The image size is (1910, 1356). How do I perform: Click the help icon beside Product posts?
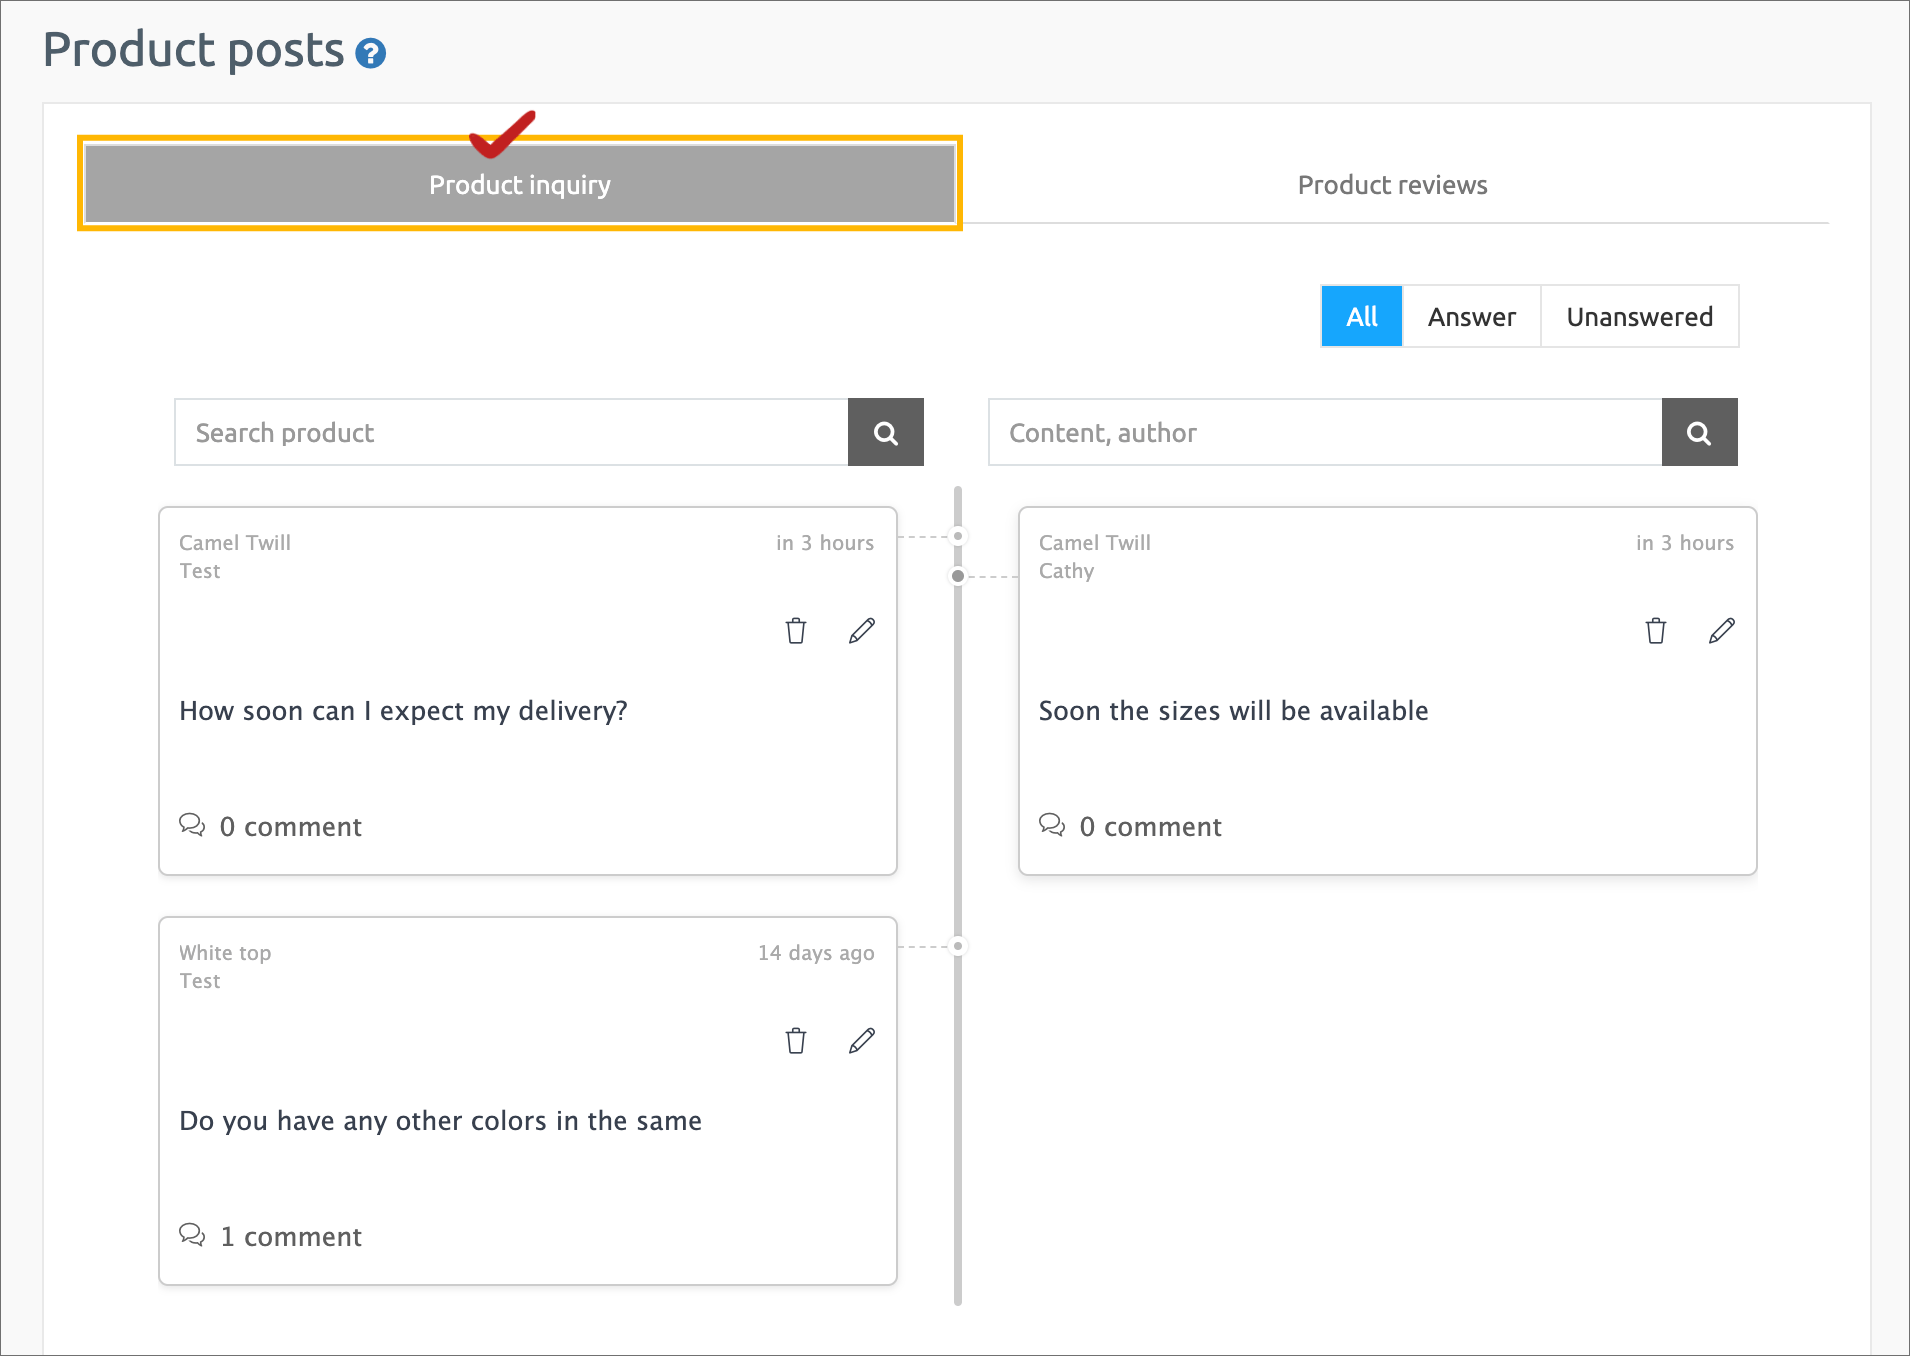pyautogui.click(x=371, y=53)
